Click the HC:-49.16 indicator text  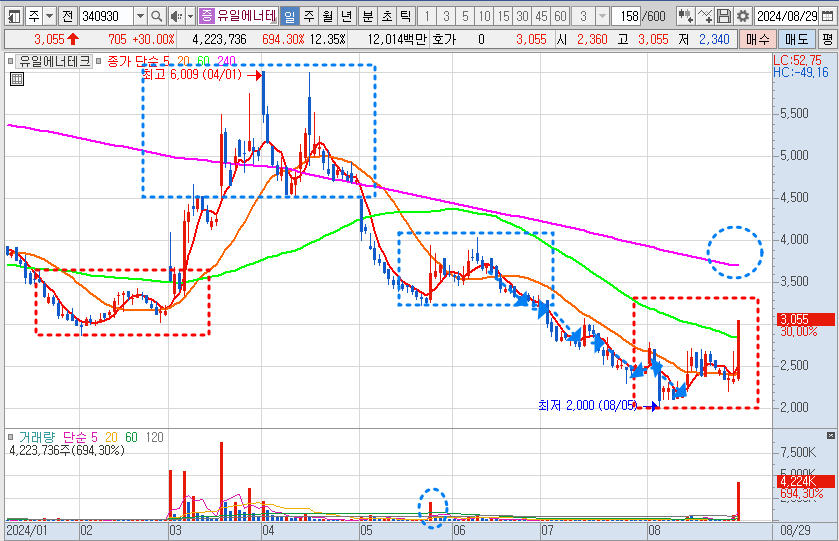click(x=801, y=73)
